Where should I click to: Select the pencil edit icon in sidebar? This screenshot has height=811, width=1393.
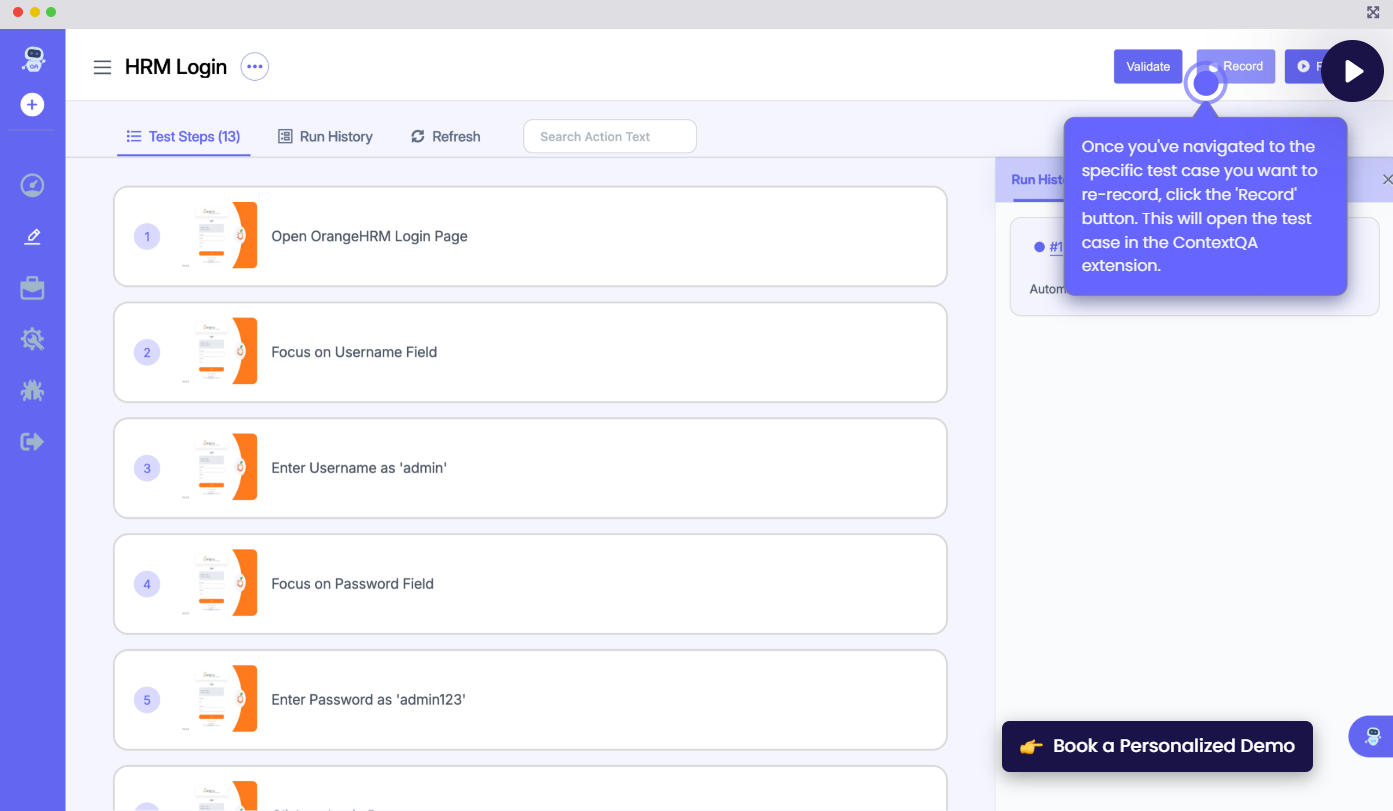(x=33, y=237)
